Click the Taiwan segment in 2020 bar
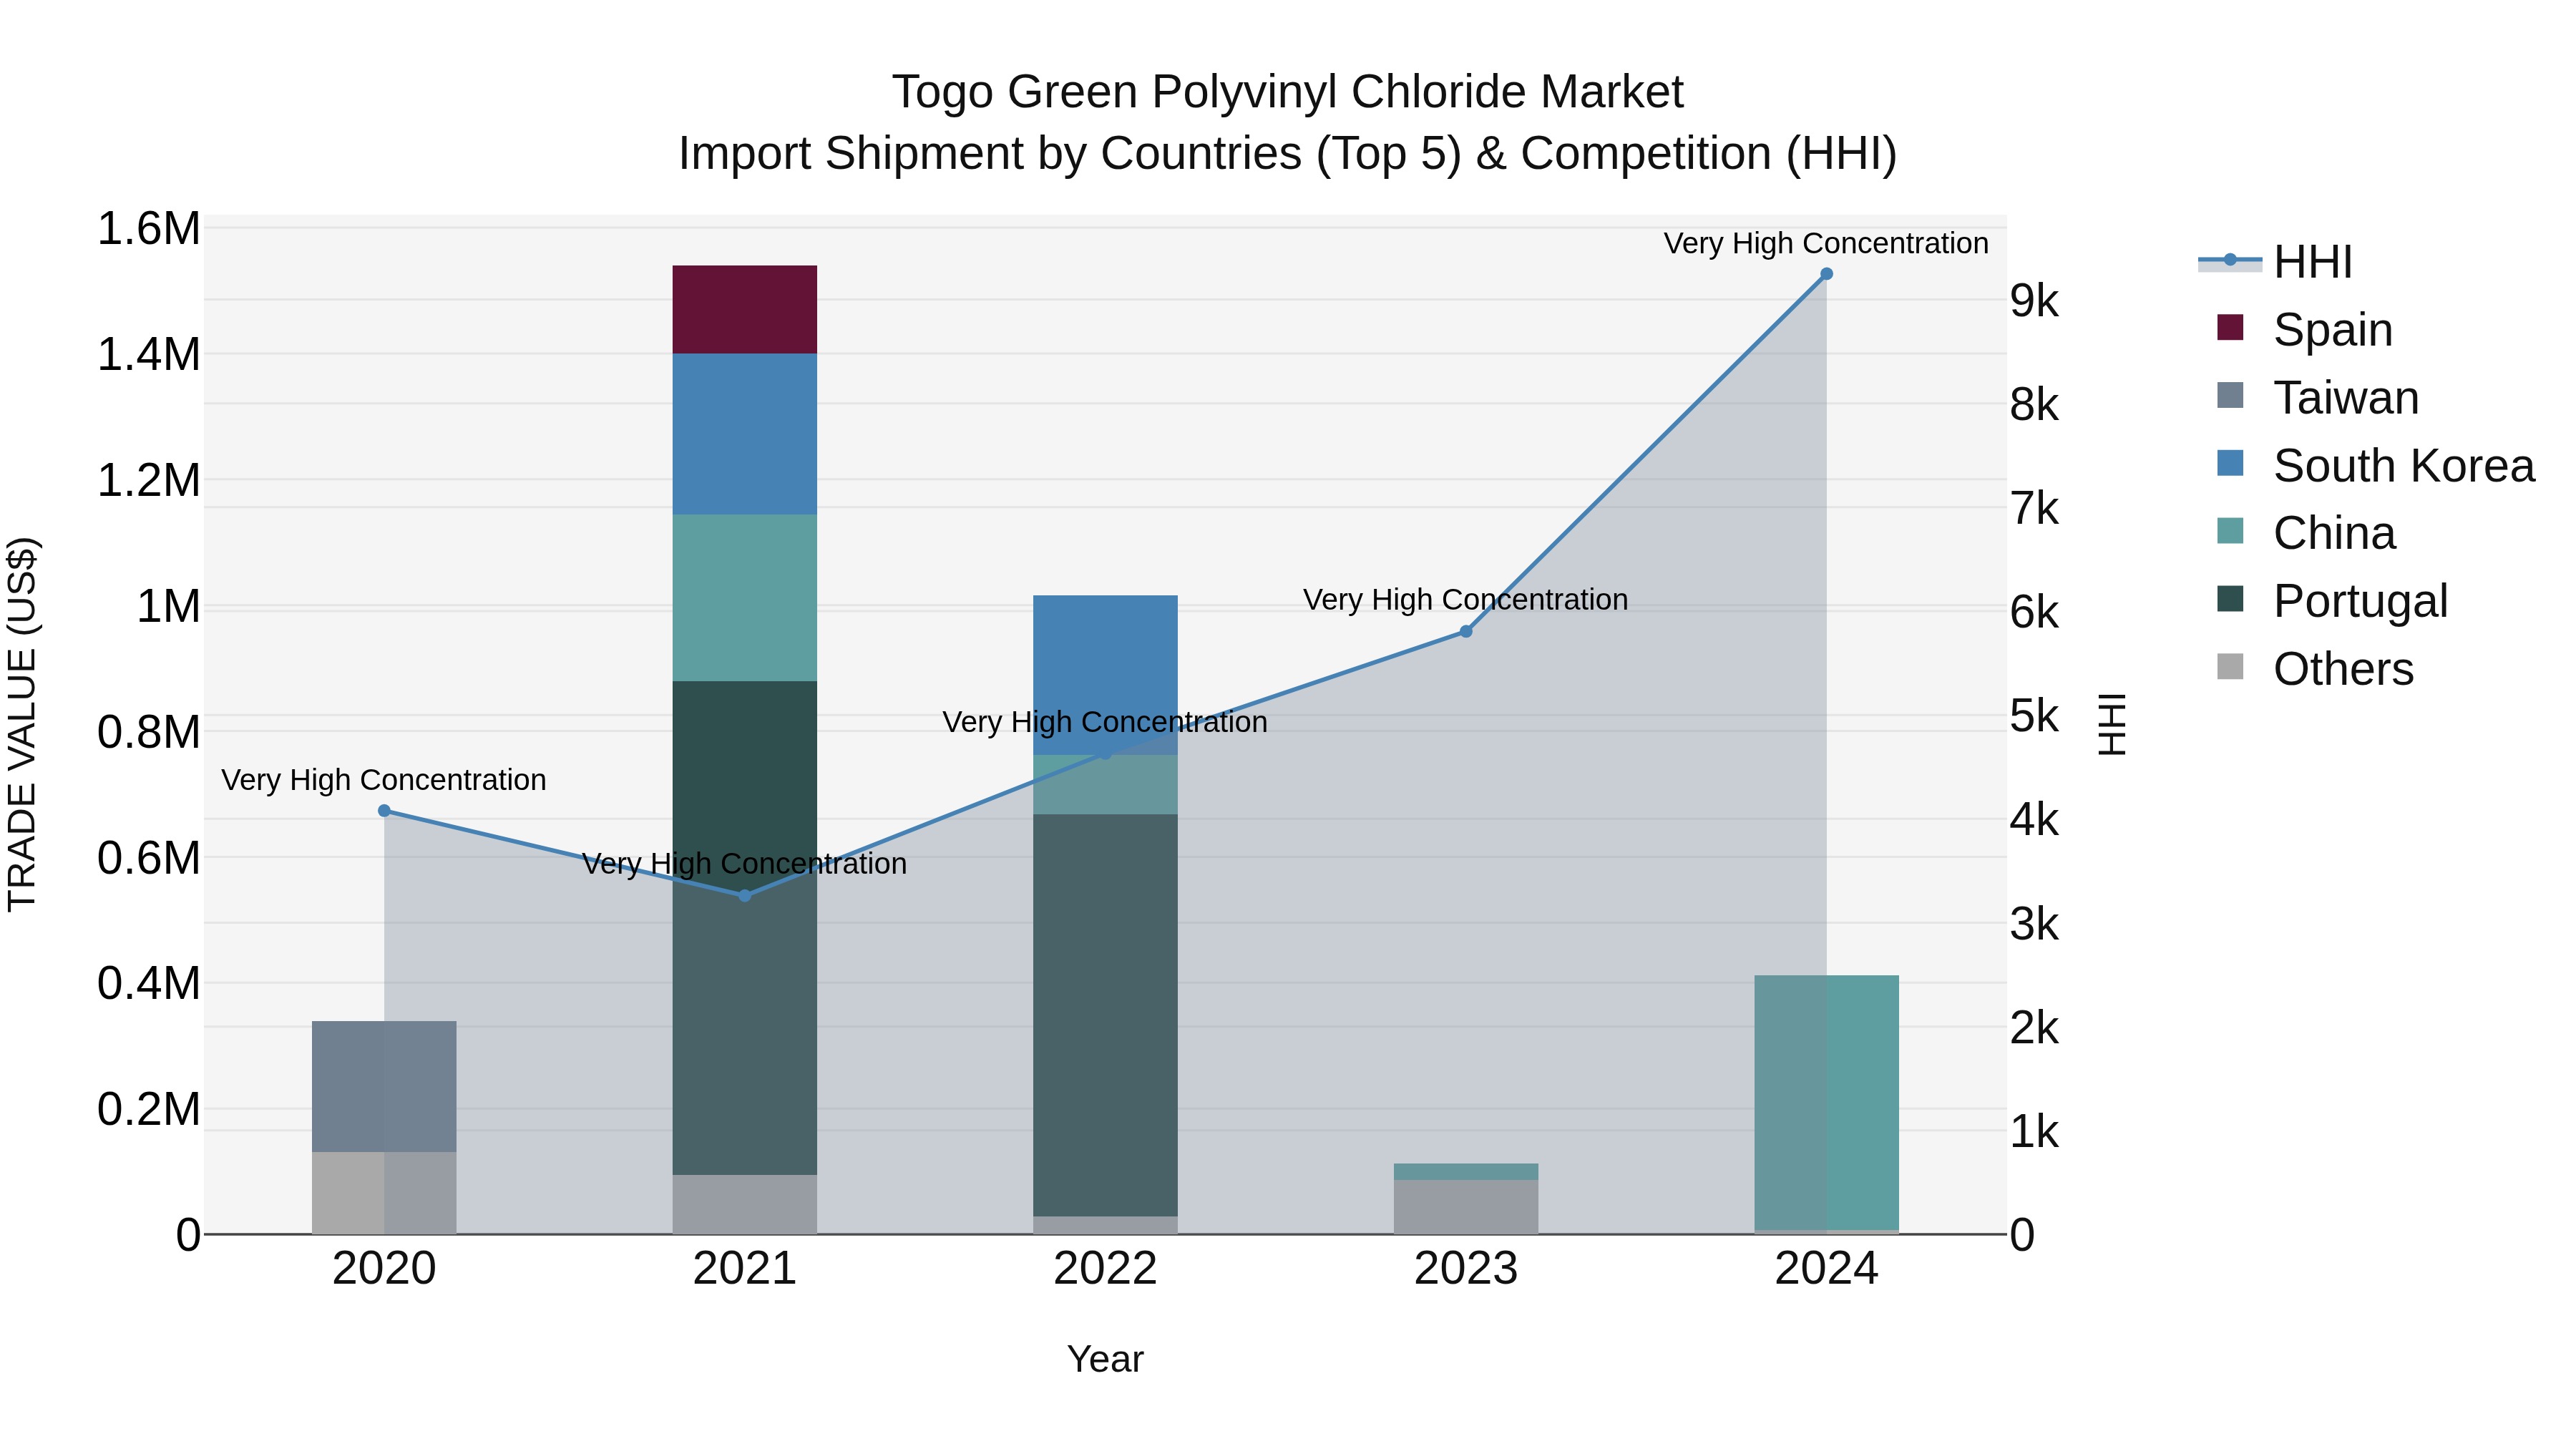The width and height of the screenshot is (2576, 1449). pos(384,1087)
